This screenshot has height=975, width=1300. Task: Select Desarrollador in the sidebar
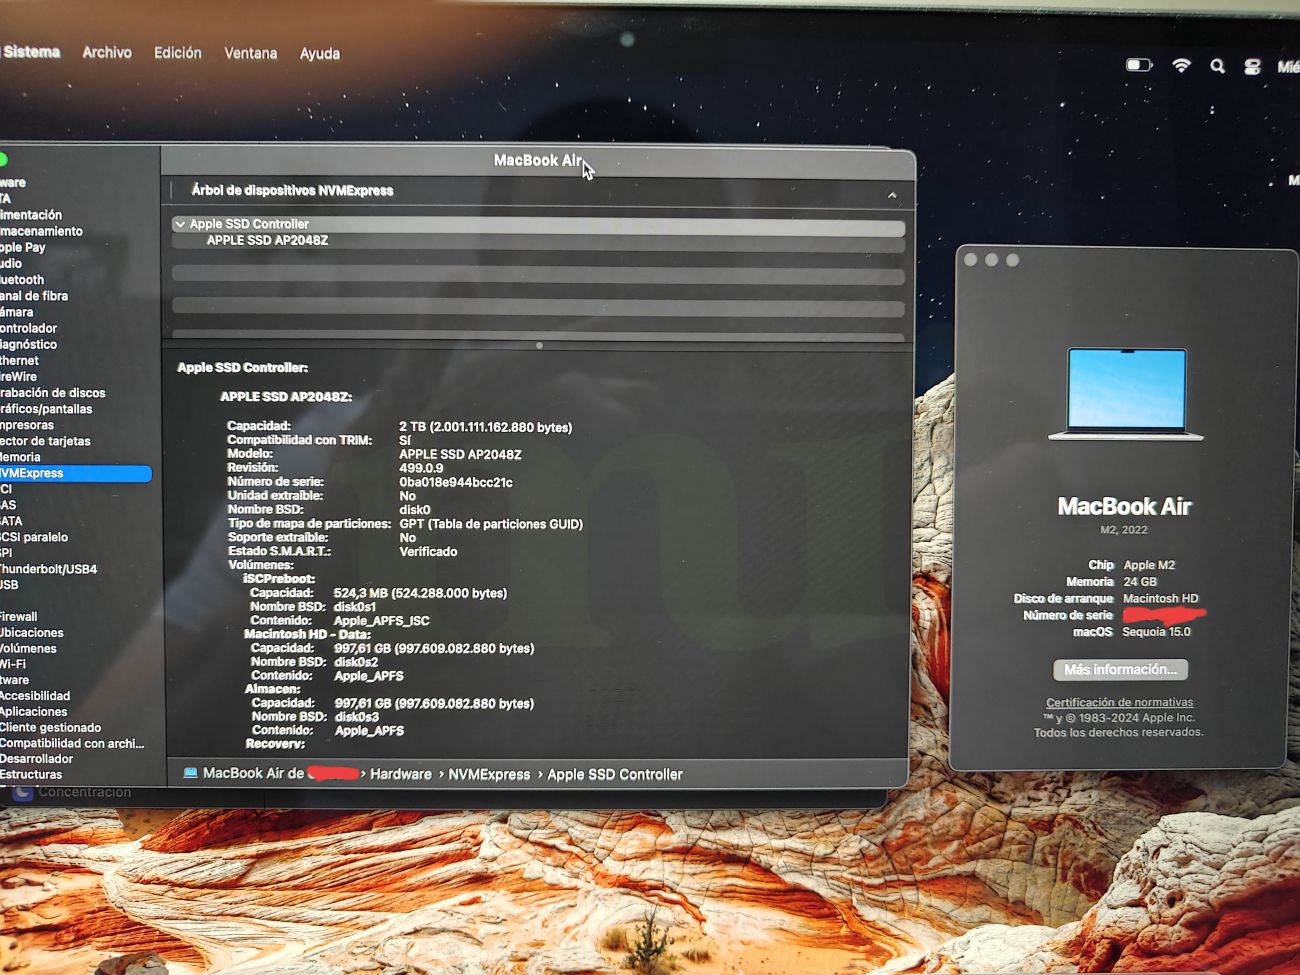36,759
